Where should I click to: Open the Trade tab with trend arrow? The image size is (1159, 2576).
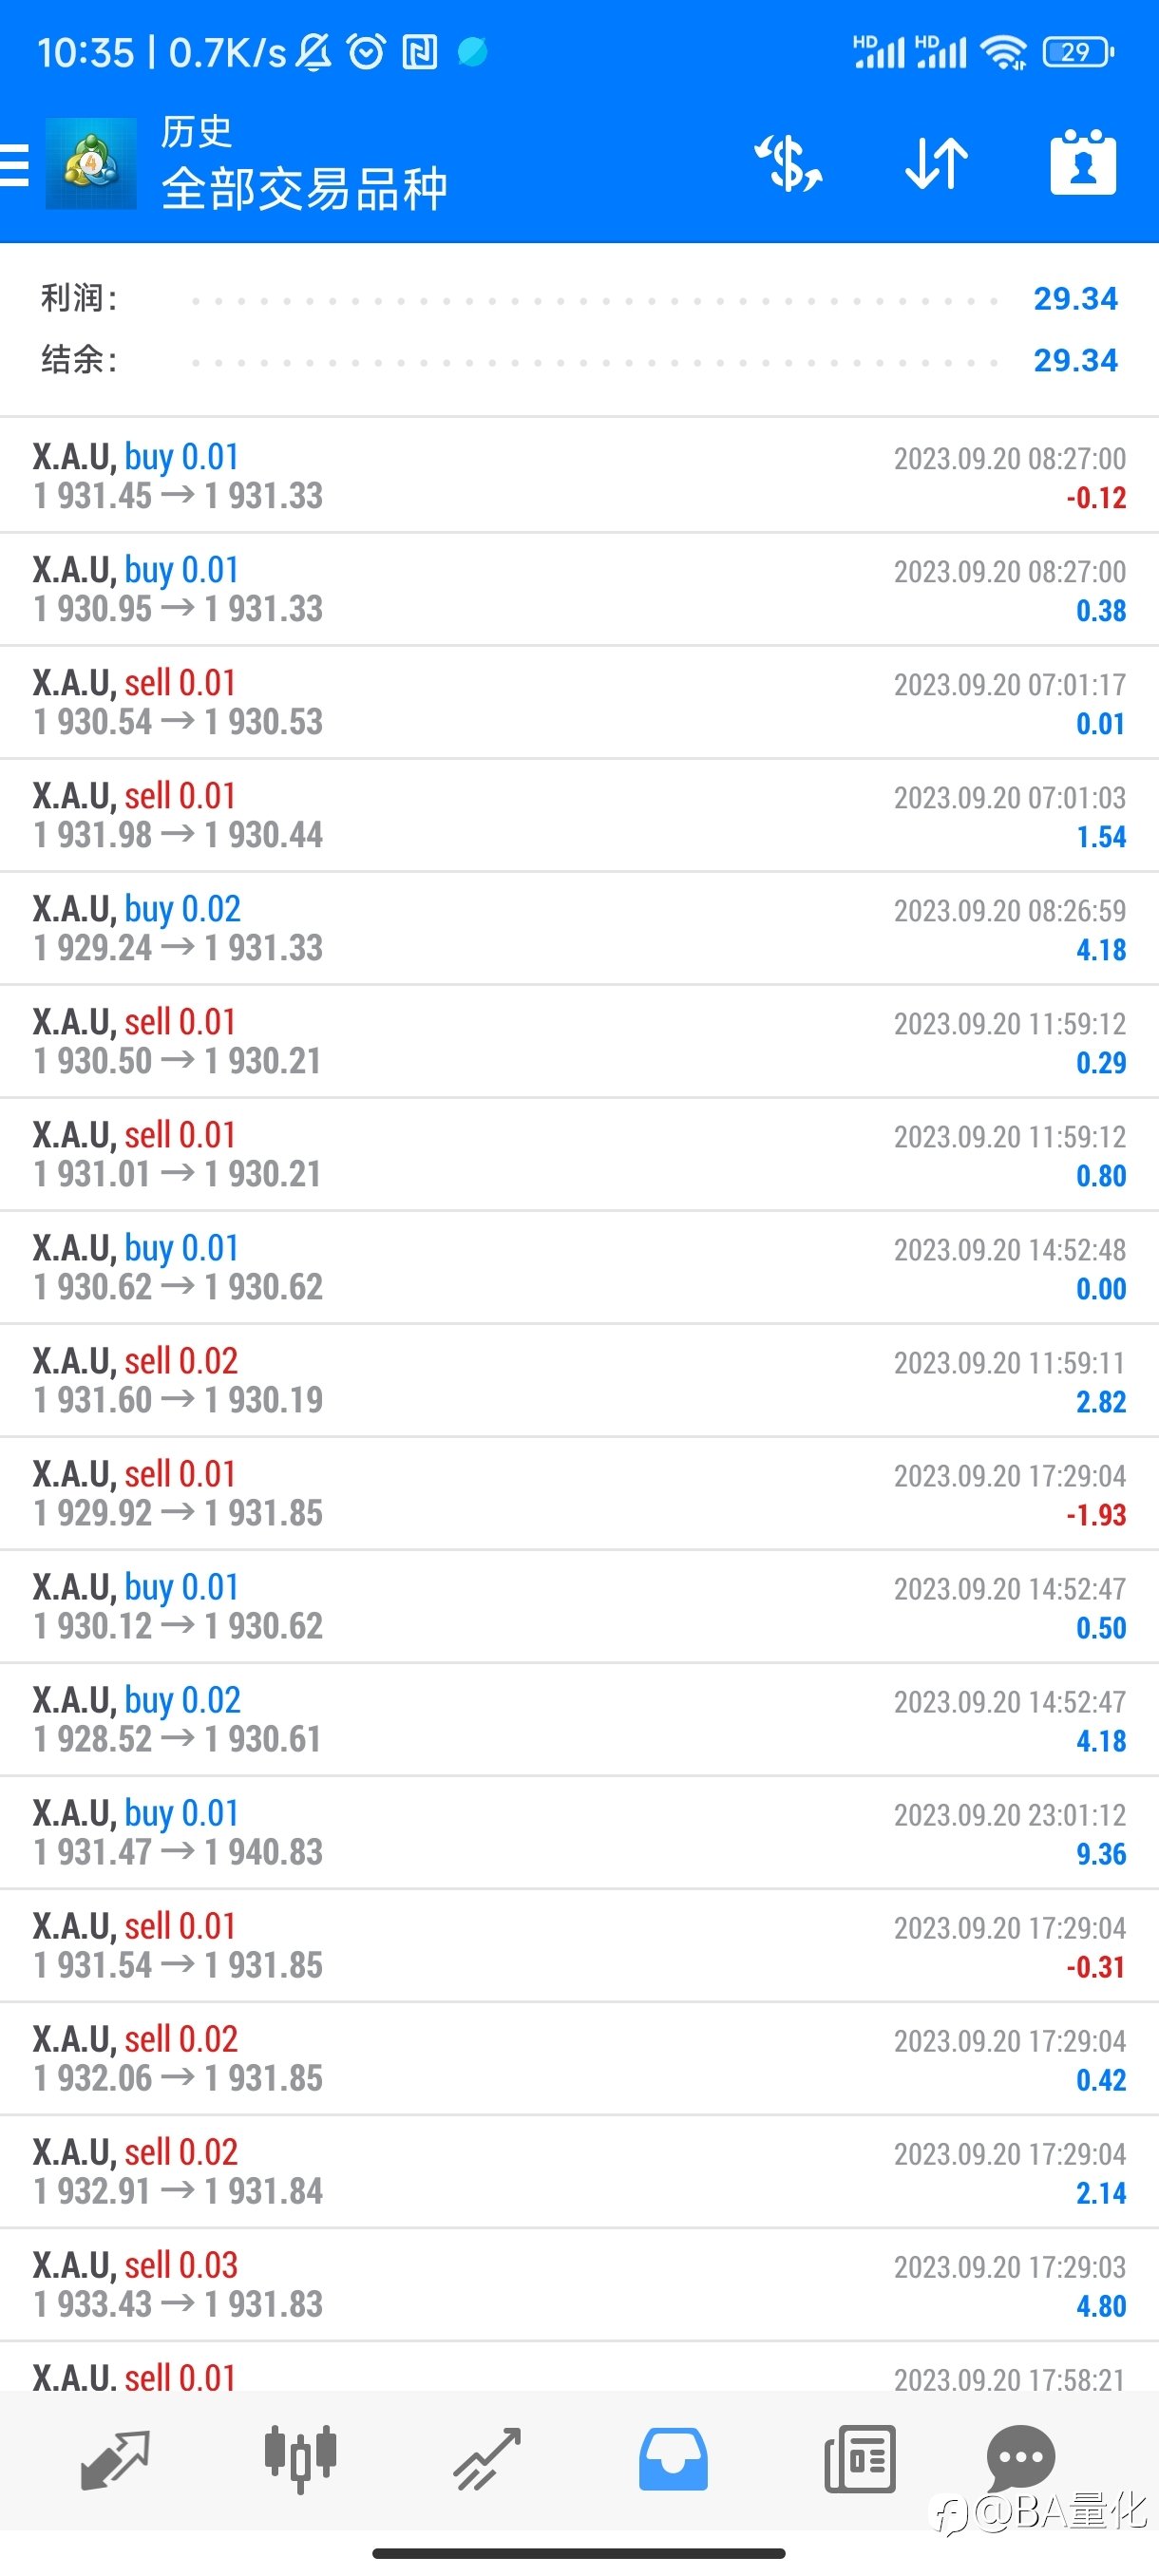click(x=487, y=2459)
